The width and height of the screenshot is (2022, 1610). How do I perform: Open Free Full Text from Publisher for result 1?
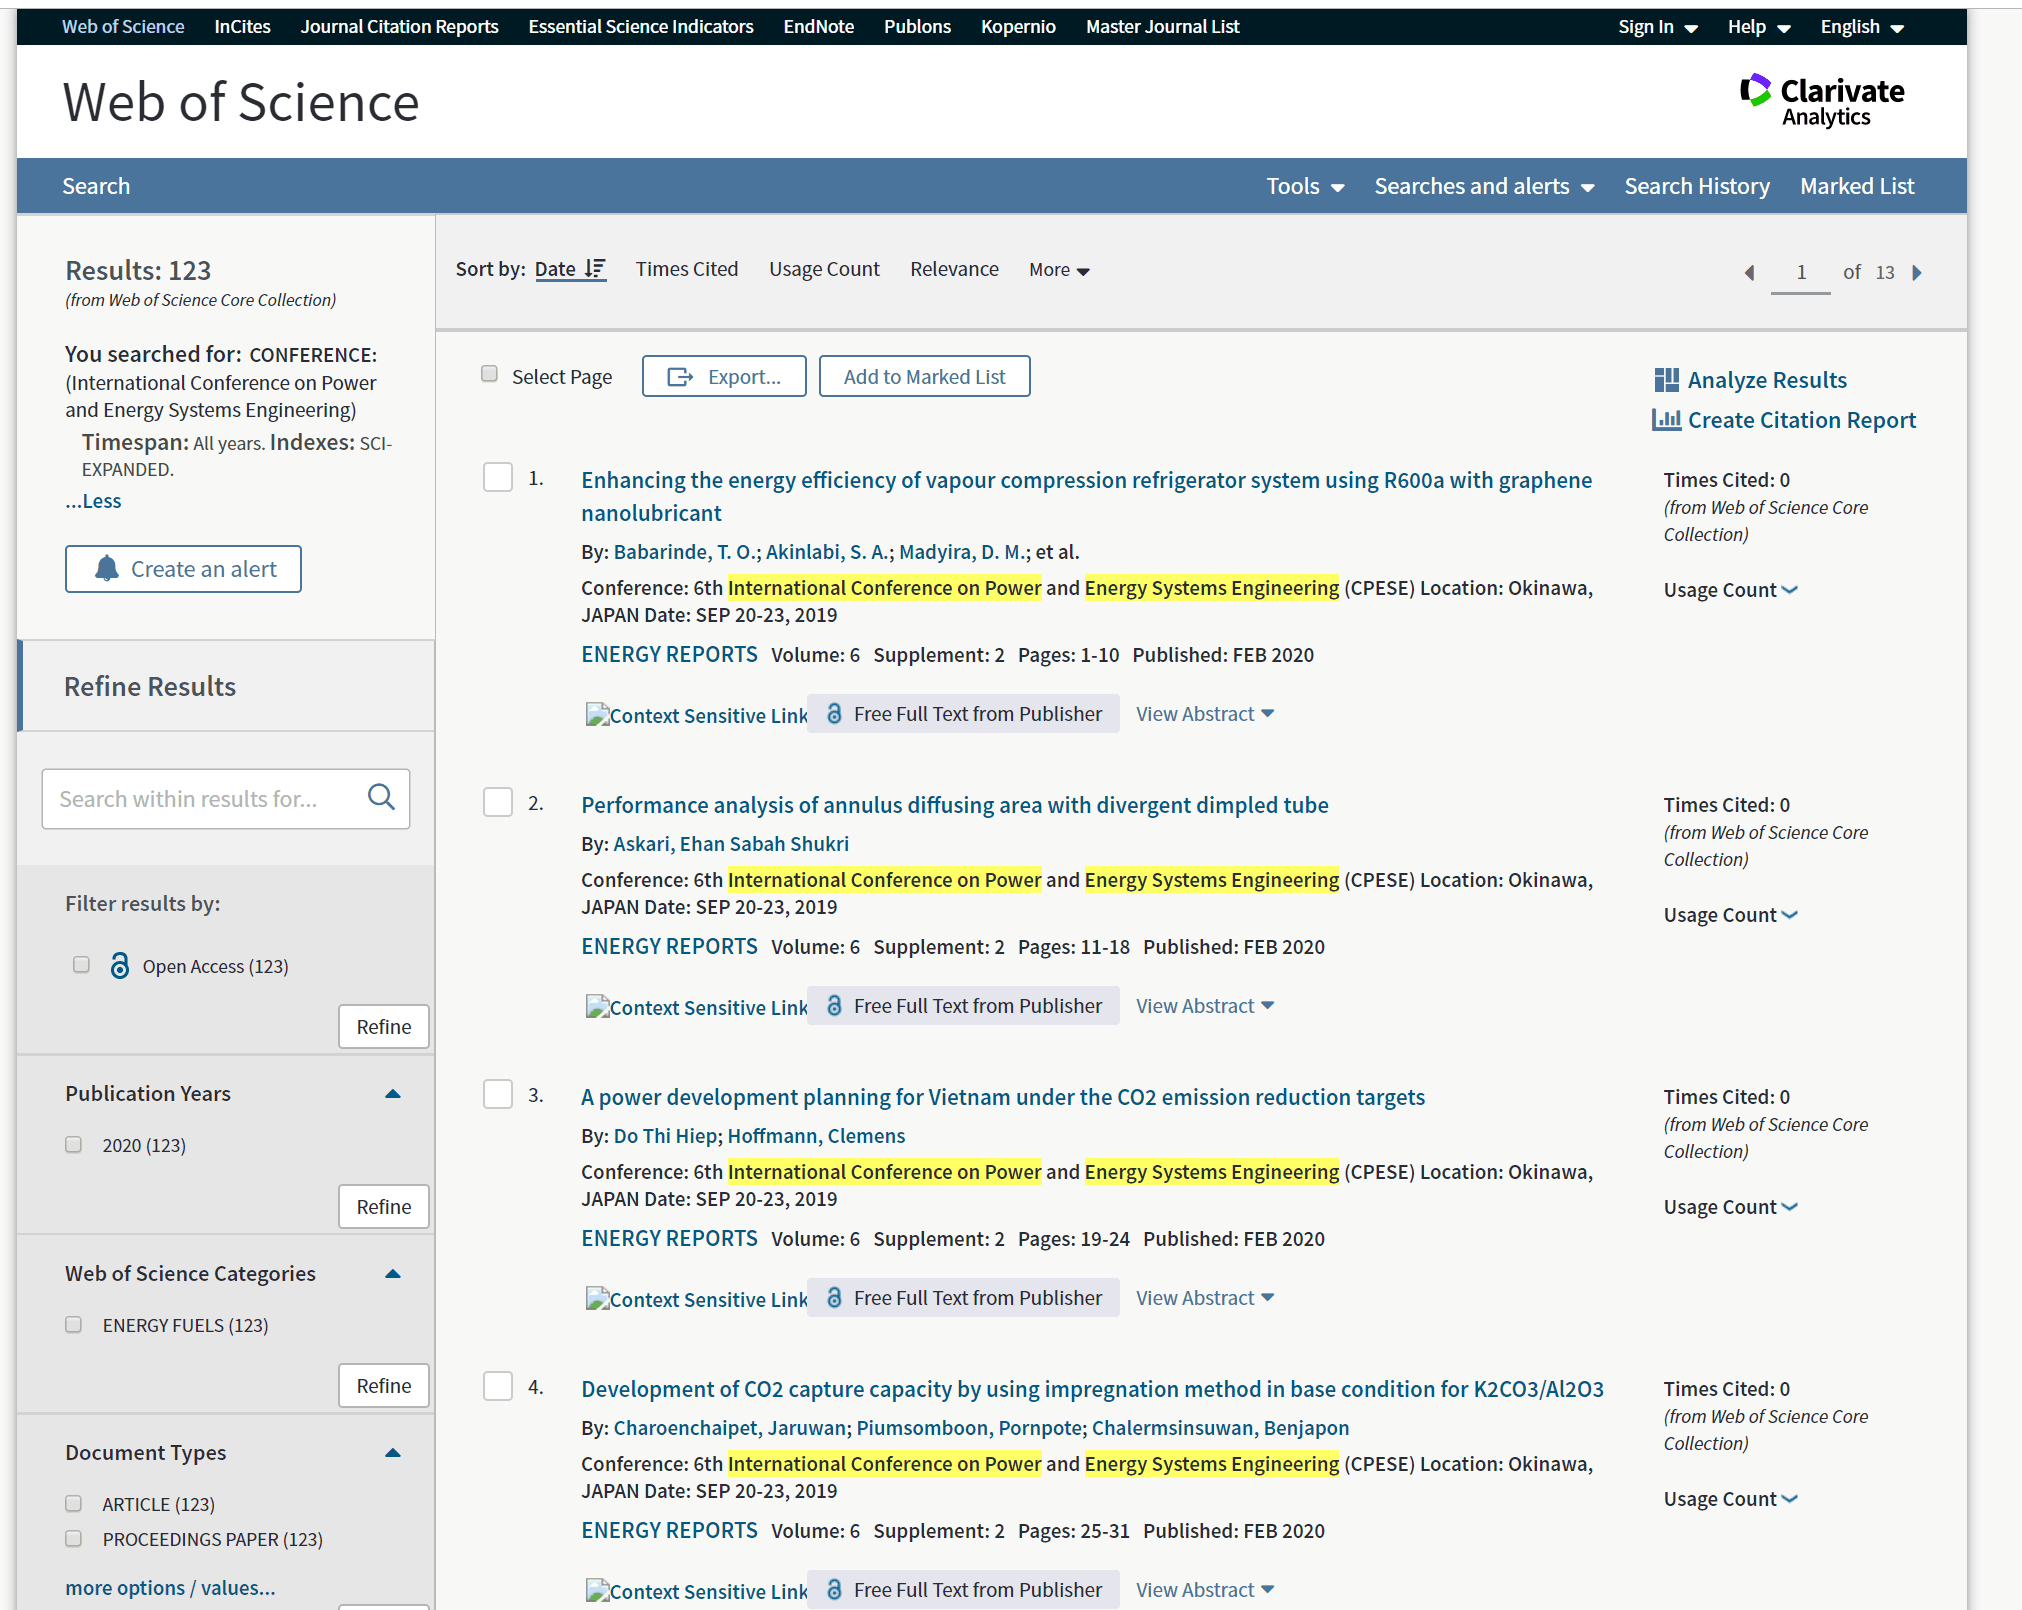[x=963, y=714]
